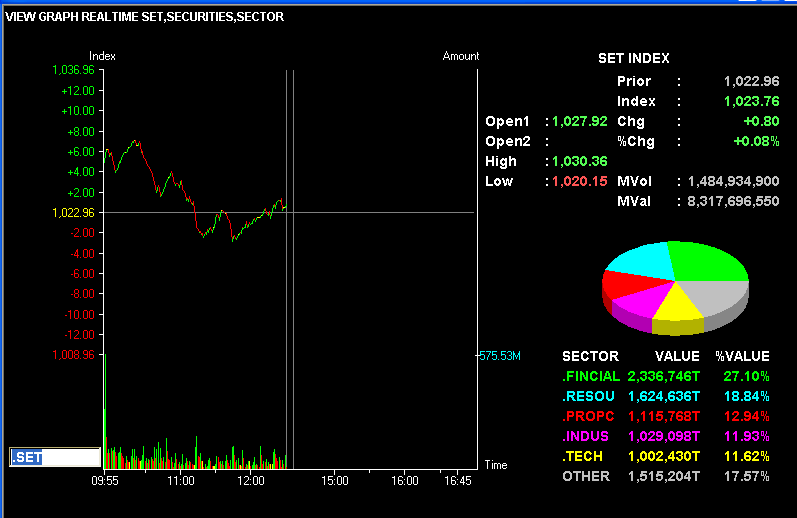Click the 1,002,430T technology value

(663, 456)
